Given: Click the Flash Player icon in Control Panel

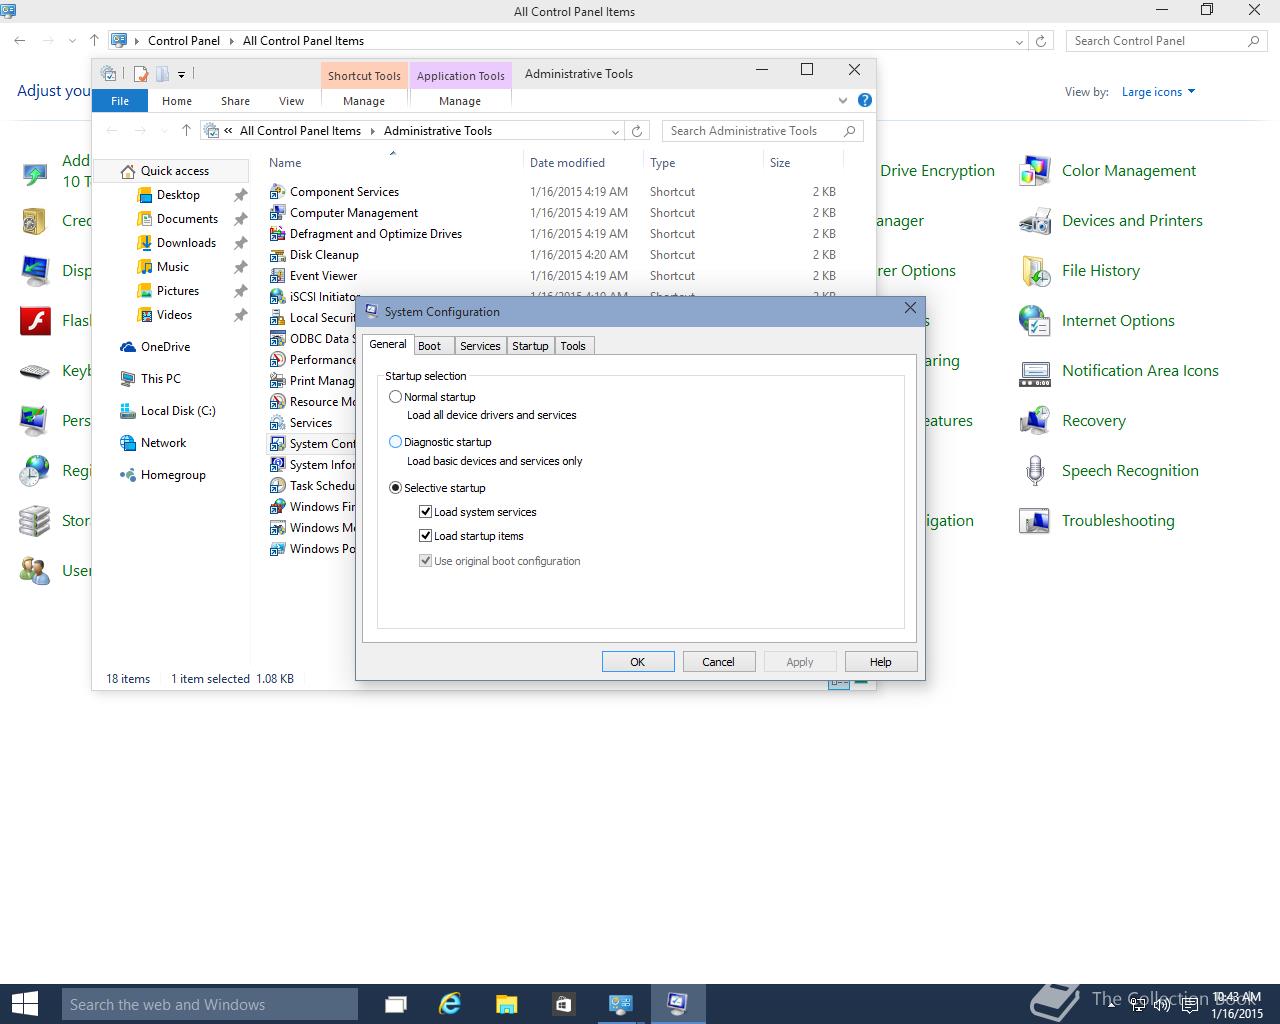Looking at the screenshot, I should pyautogui.click(x=35, y=321).
